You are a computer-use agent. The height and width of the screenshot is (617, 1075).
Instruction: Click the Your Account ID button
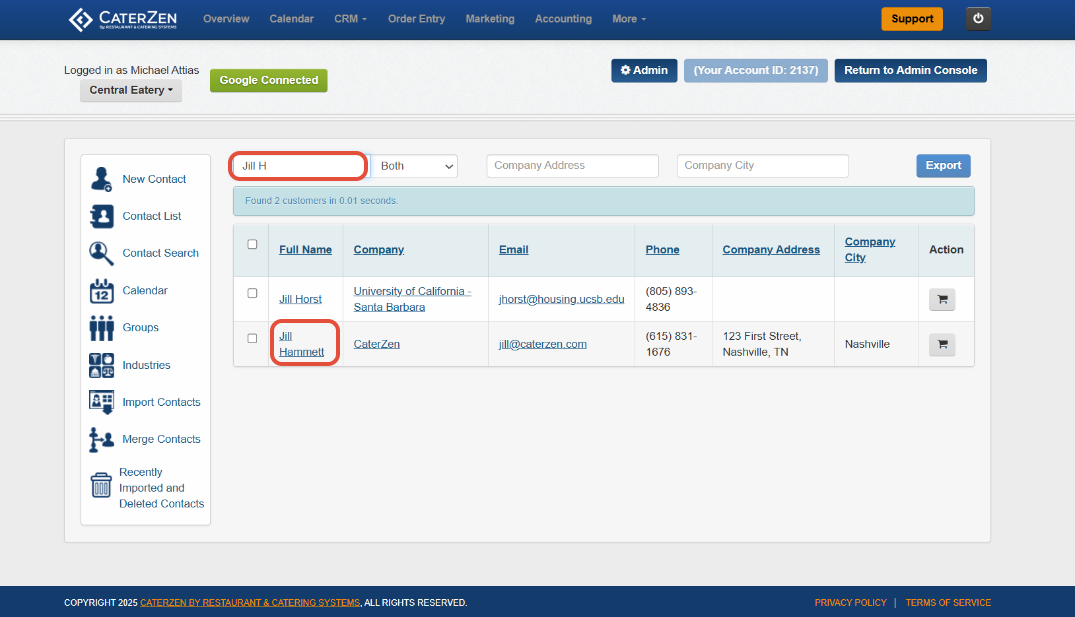[x=756, y=71]
